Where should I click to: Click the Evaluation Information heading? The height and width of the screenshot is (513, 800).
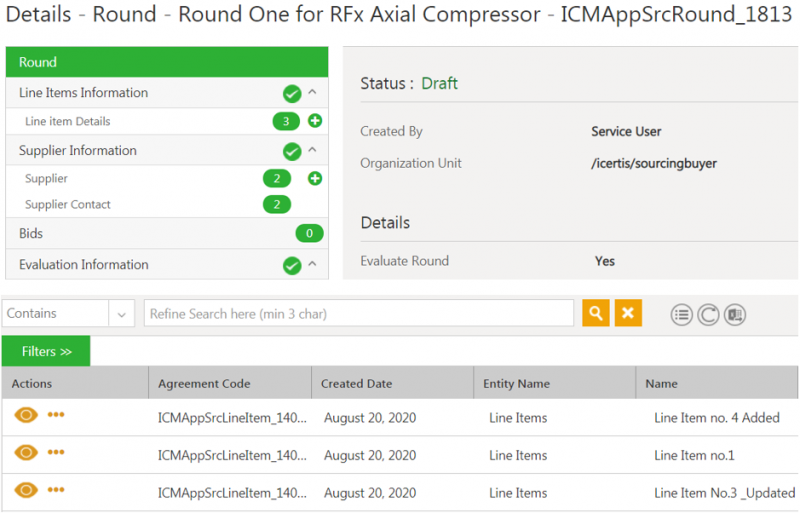point(84,265)
